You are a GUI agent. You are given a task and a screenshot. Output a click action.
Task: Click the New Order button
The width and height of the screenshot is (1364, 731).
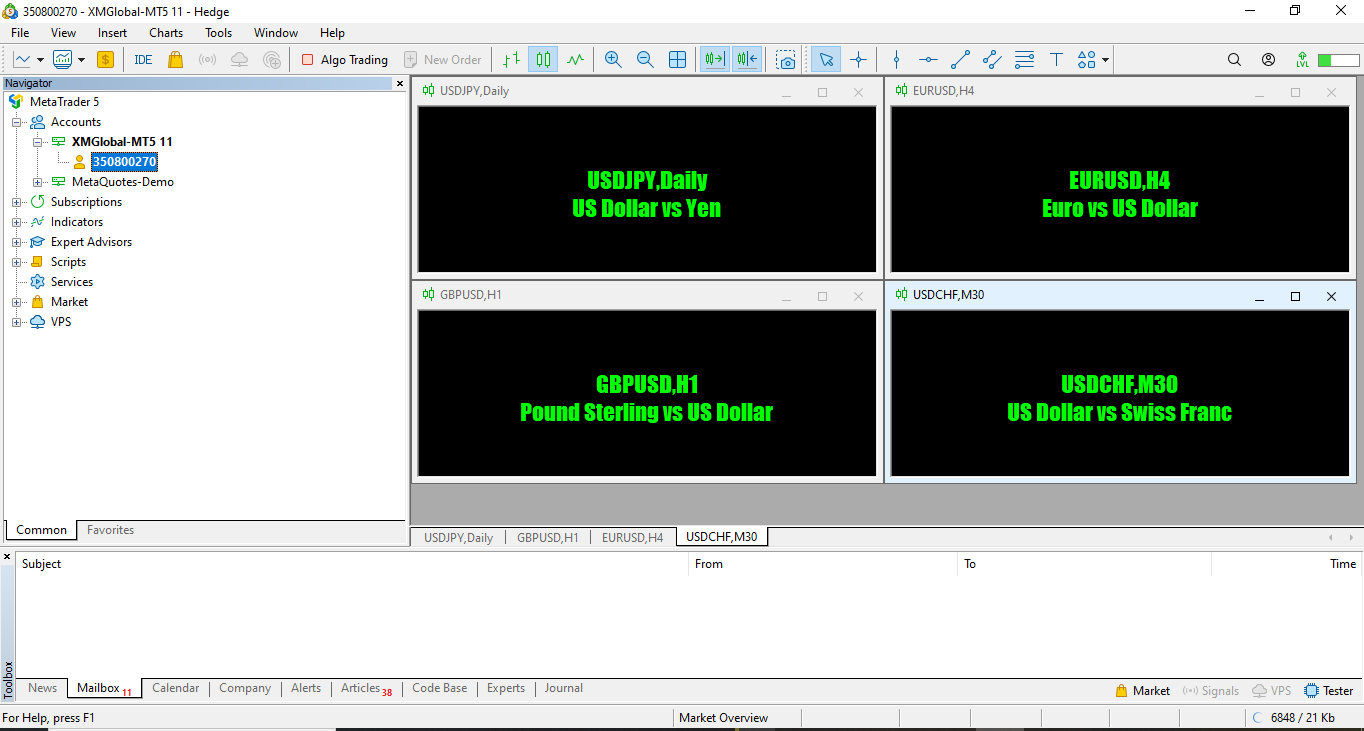442,60
